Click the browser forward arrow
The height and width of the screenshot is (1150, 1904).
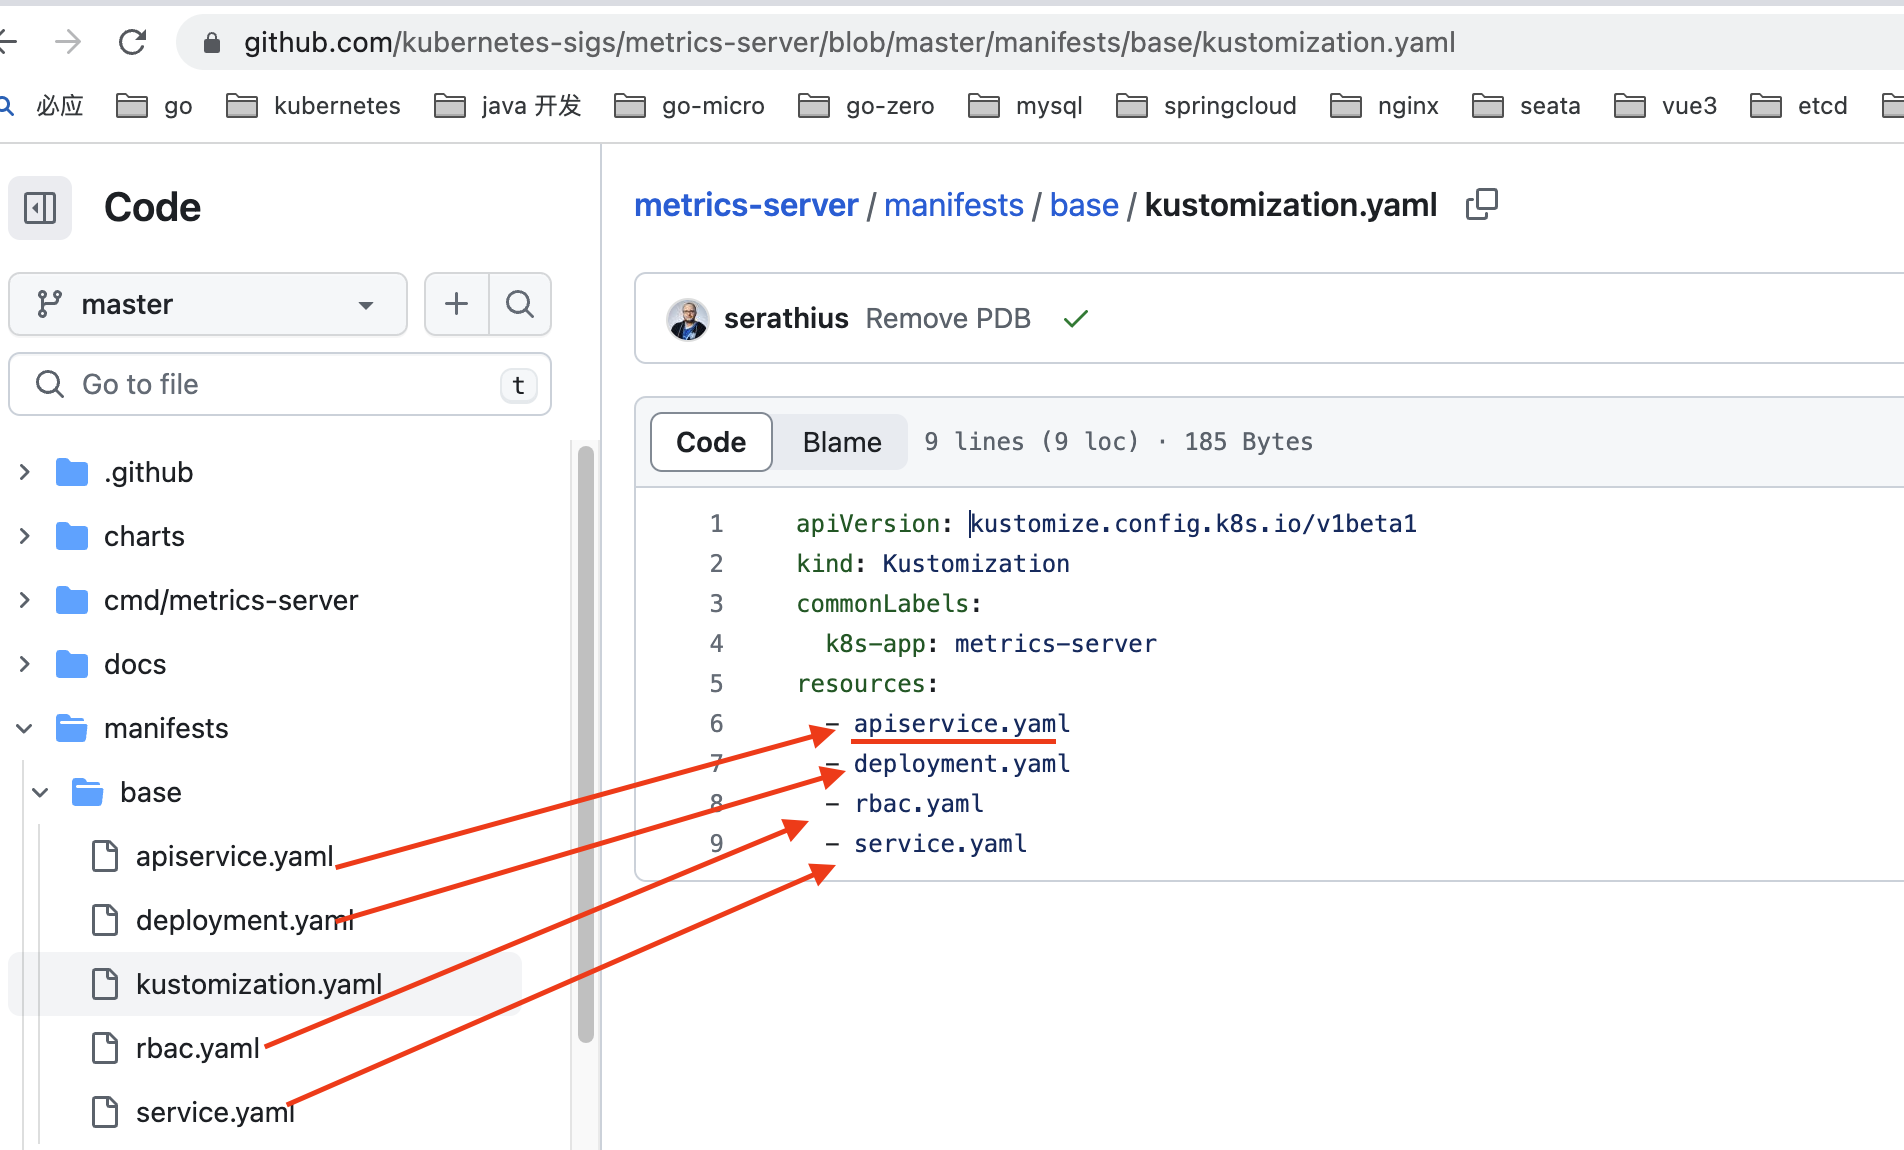click(x=68, y=42)
